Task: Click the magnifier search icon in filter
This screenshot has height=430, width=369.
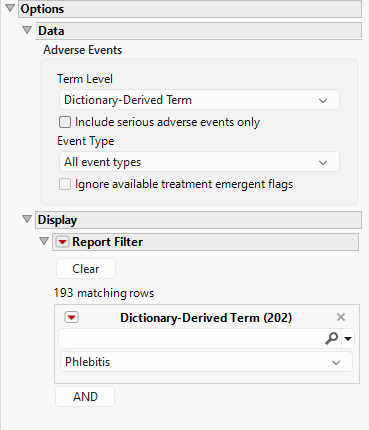Action: point(332,338)
